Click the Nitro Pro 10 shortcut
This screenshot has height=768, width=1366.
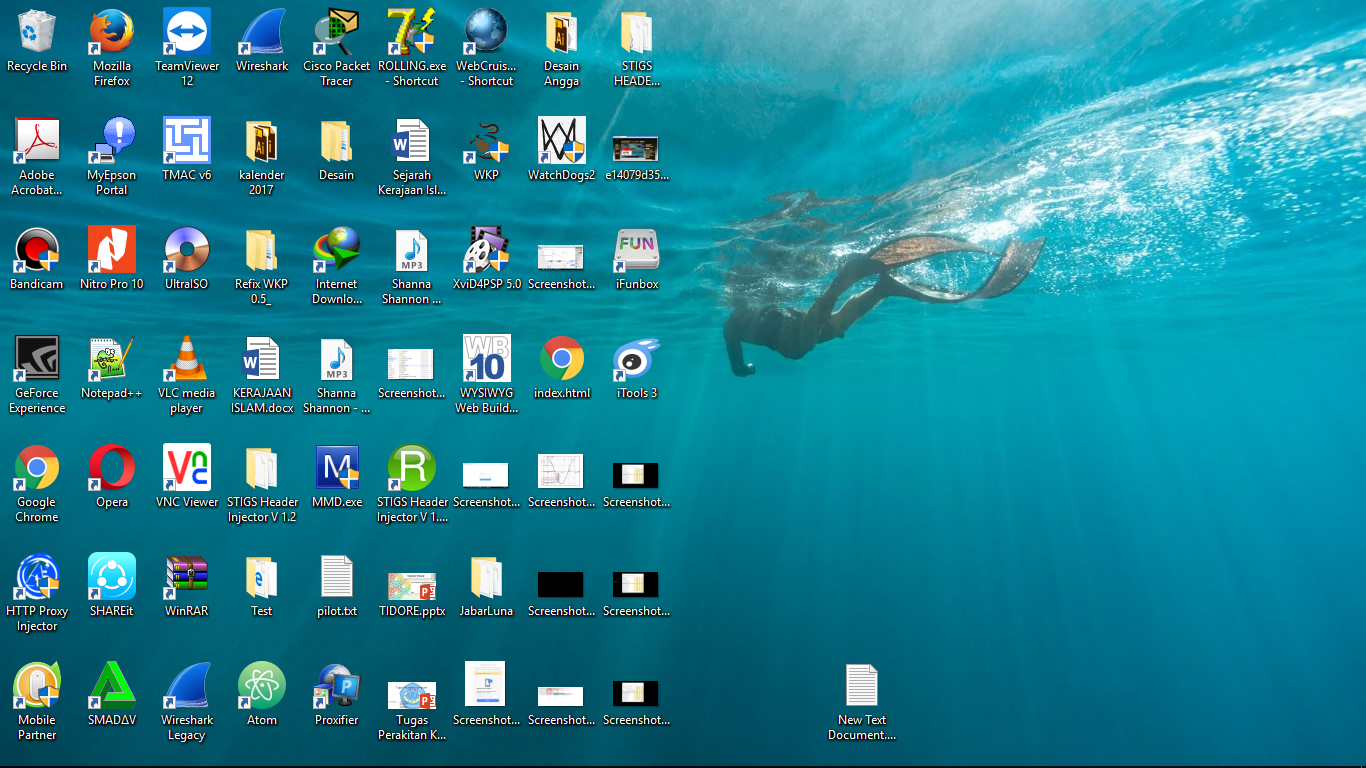click(x=112, y=250)
